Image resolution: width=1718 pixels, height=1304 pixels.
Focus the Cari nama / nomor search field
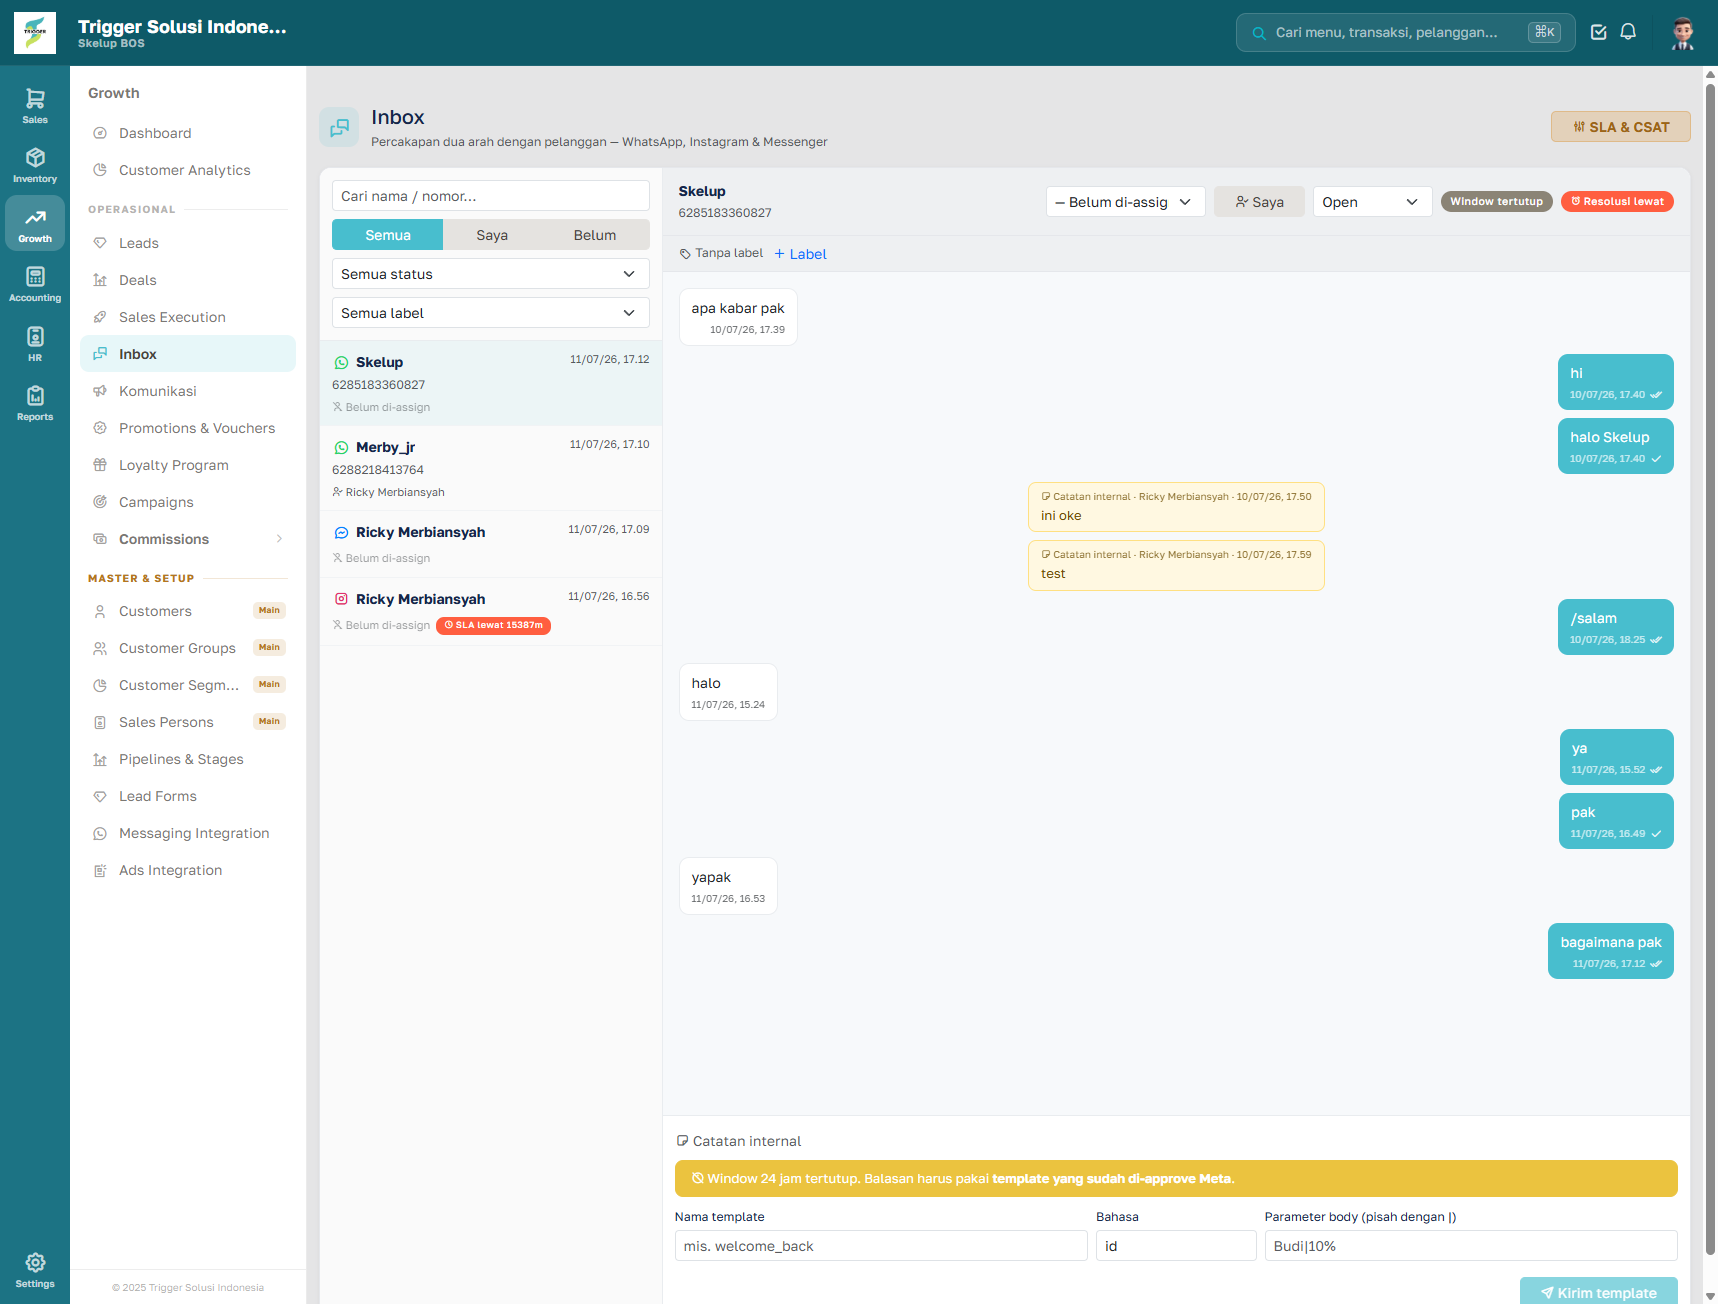490,196
